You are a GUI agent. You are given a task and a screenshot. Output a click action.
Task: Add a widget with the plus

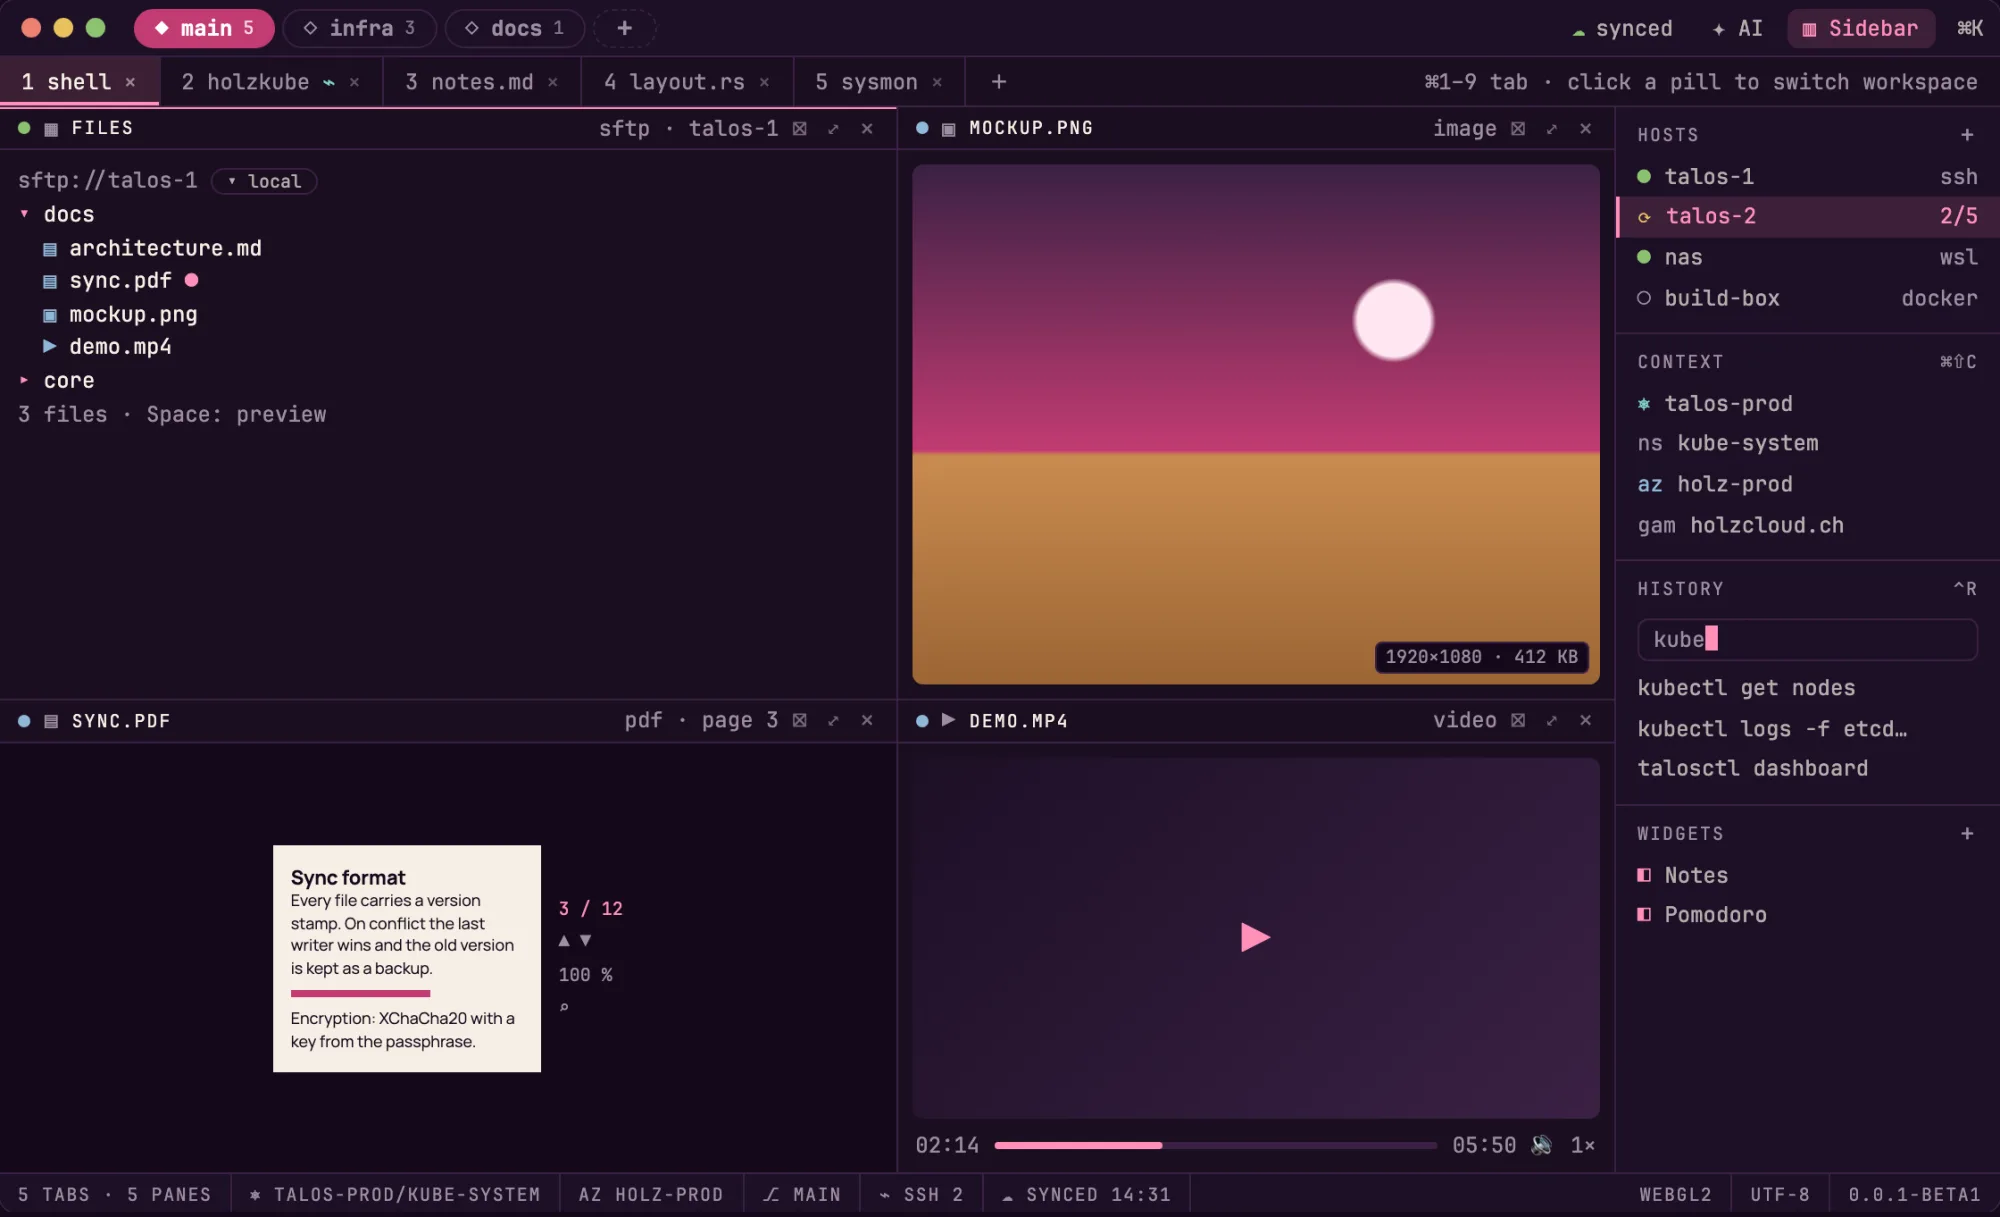[1967, 833]
